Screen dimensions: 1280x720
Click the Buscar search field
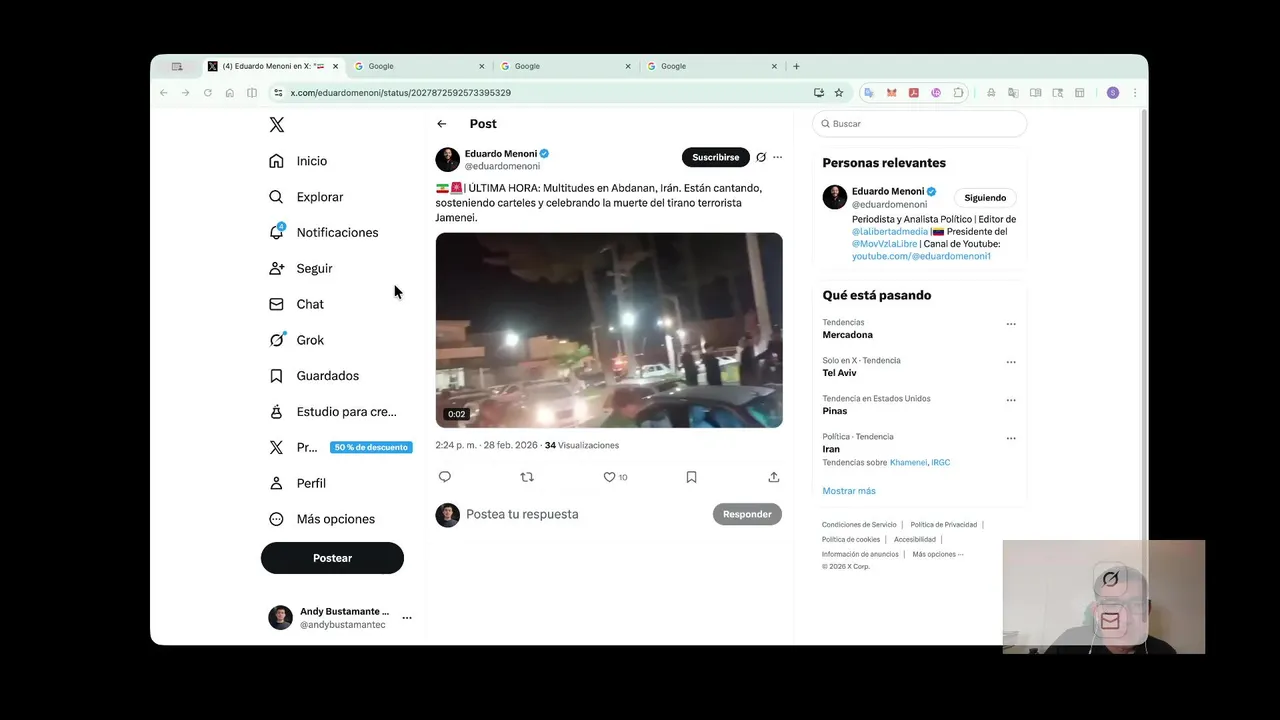[919, 124]
